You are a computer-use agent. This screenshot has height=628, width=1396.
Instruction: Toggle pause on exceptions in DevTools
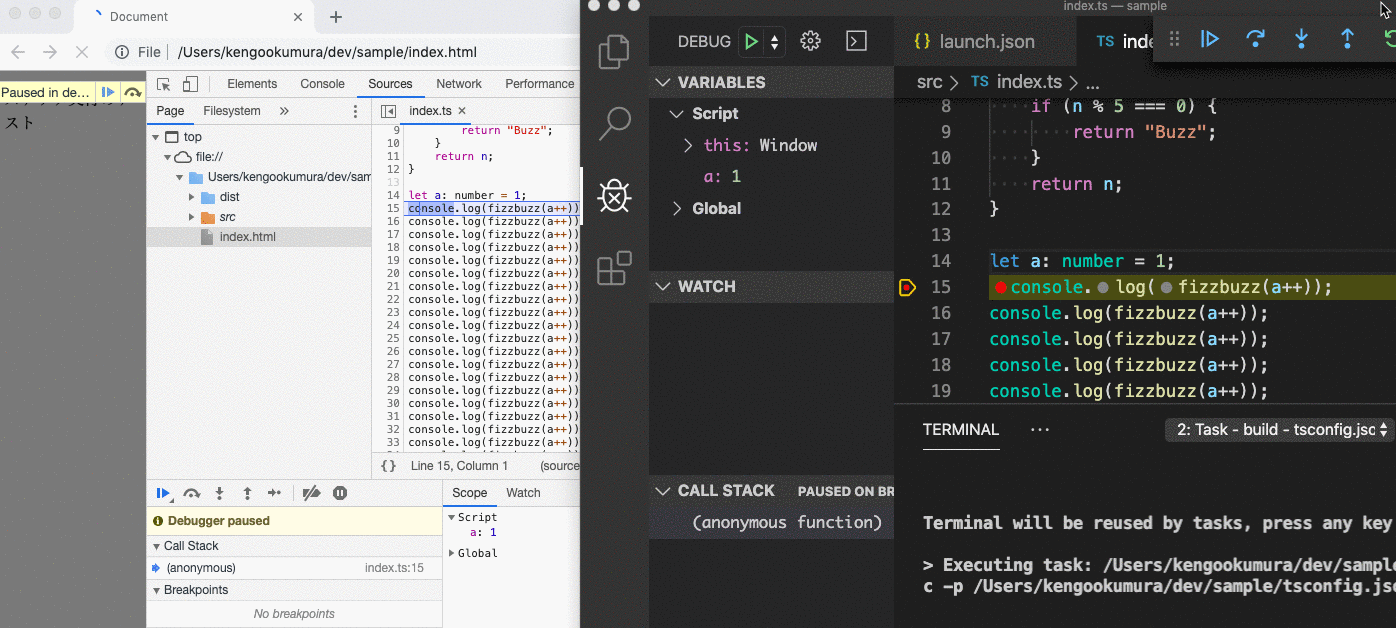point(340,493)
